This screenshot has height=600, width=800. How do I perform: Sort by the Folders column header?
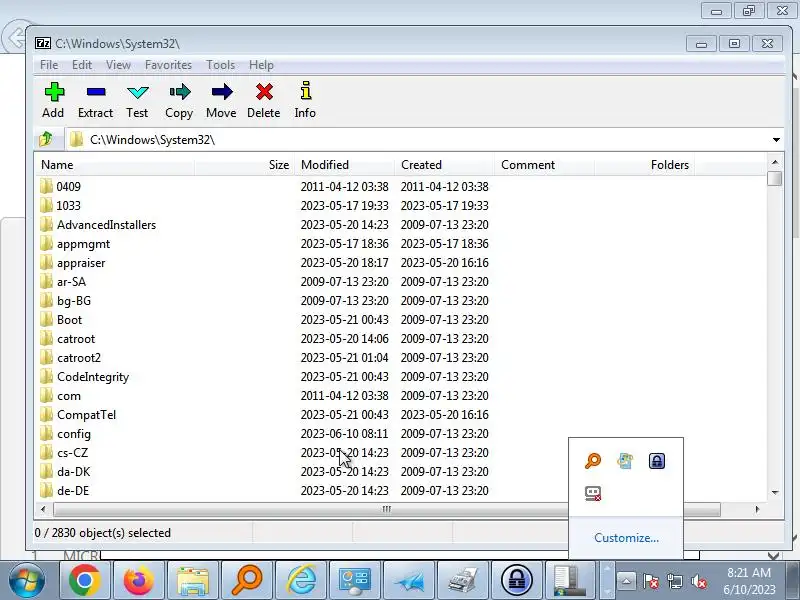644,165
